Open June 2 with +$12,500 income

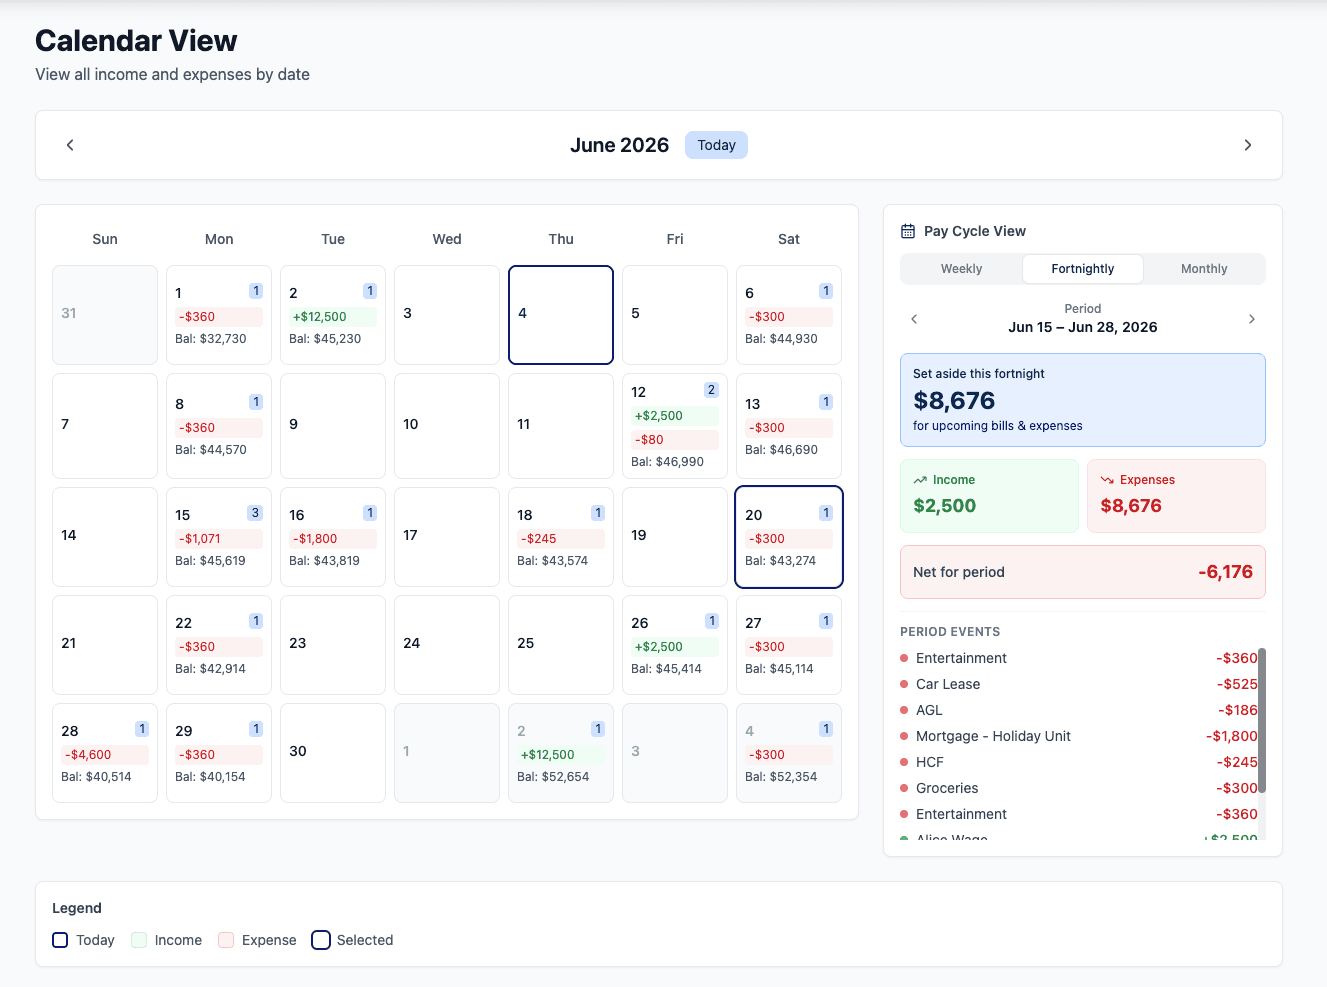[x=333, y=315]
